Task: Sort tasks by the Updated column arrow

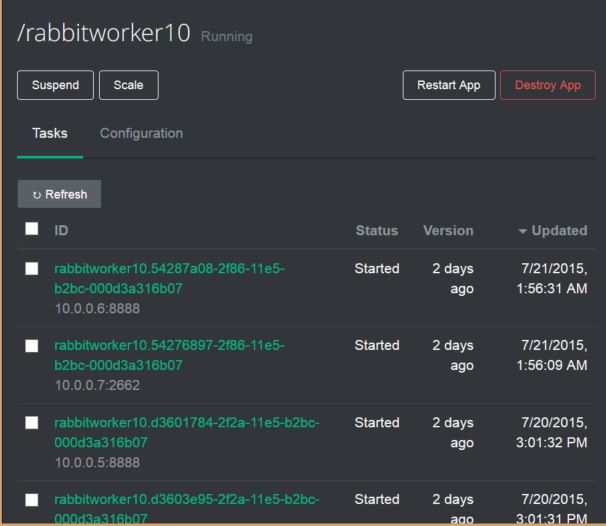Action: (552, 231)
